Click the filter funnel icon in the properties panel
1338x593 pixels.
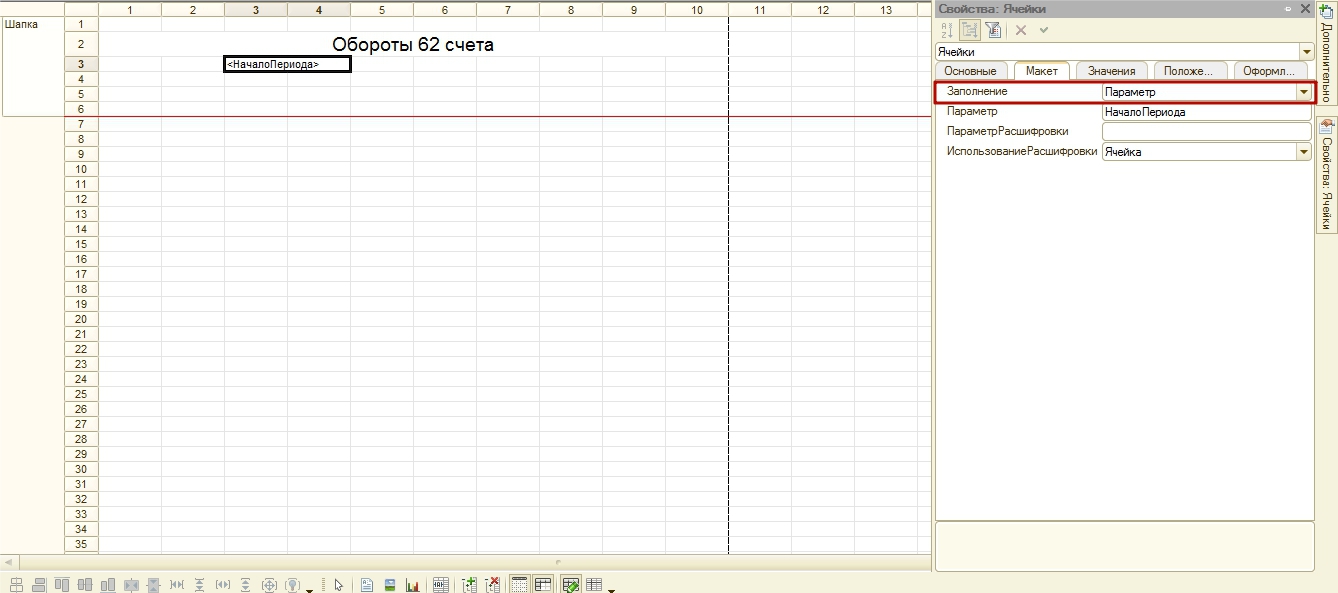point(993,30)
